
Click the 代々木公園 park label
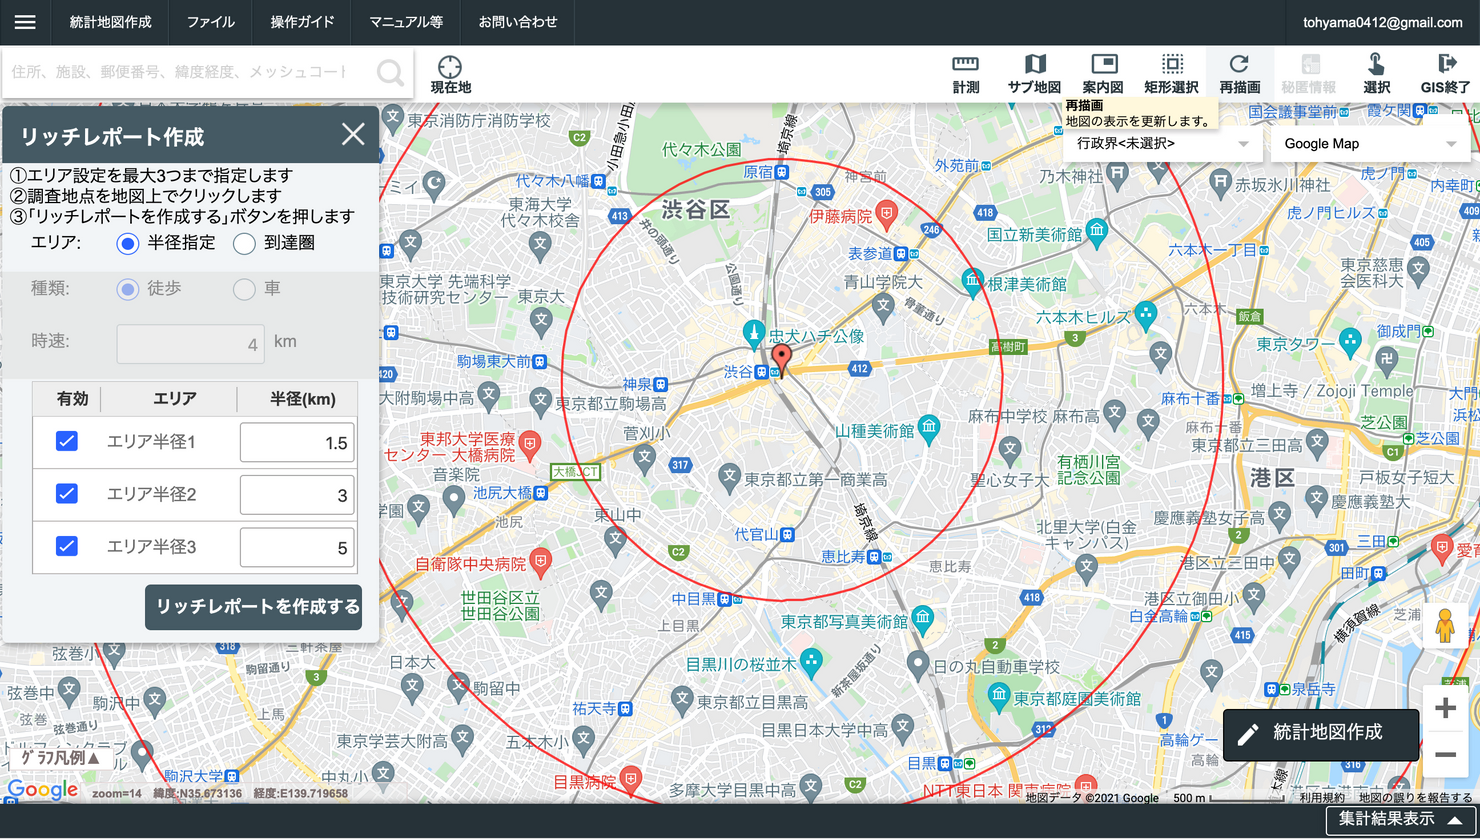pos(701,150)
